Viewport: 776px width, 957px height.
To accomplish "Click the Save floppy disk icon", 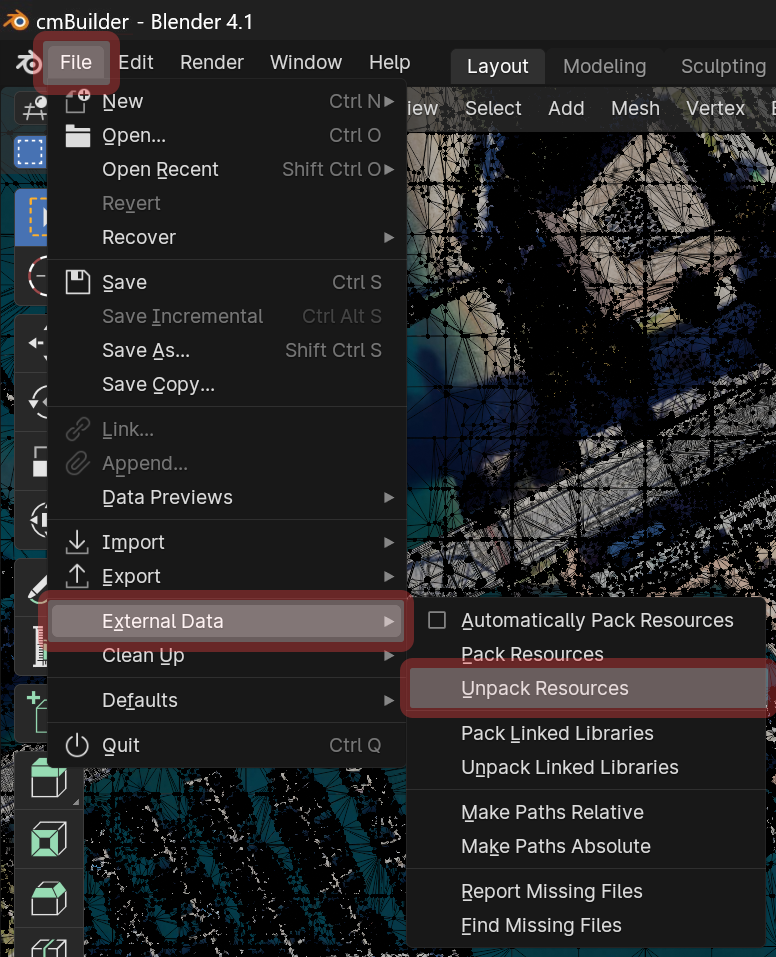I will 78,283.
